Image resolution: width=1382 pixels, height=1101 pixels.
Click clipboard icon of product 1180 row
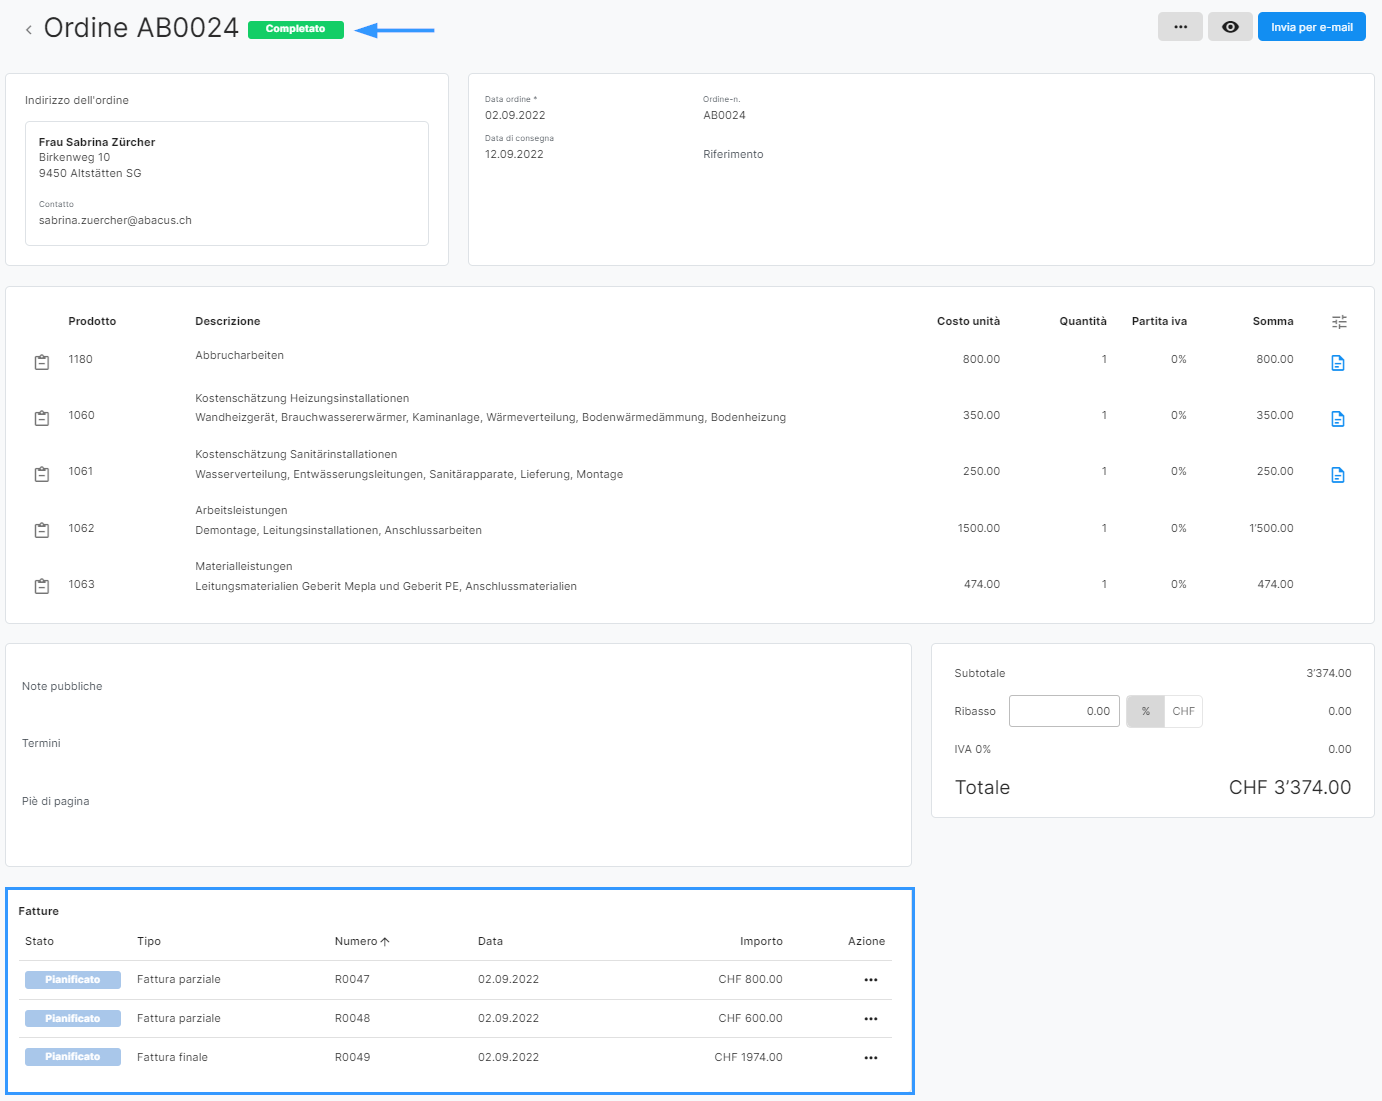pyautogui.click(x=42, y=362)
